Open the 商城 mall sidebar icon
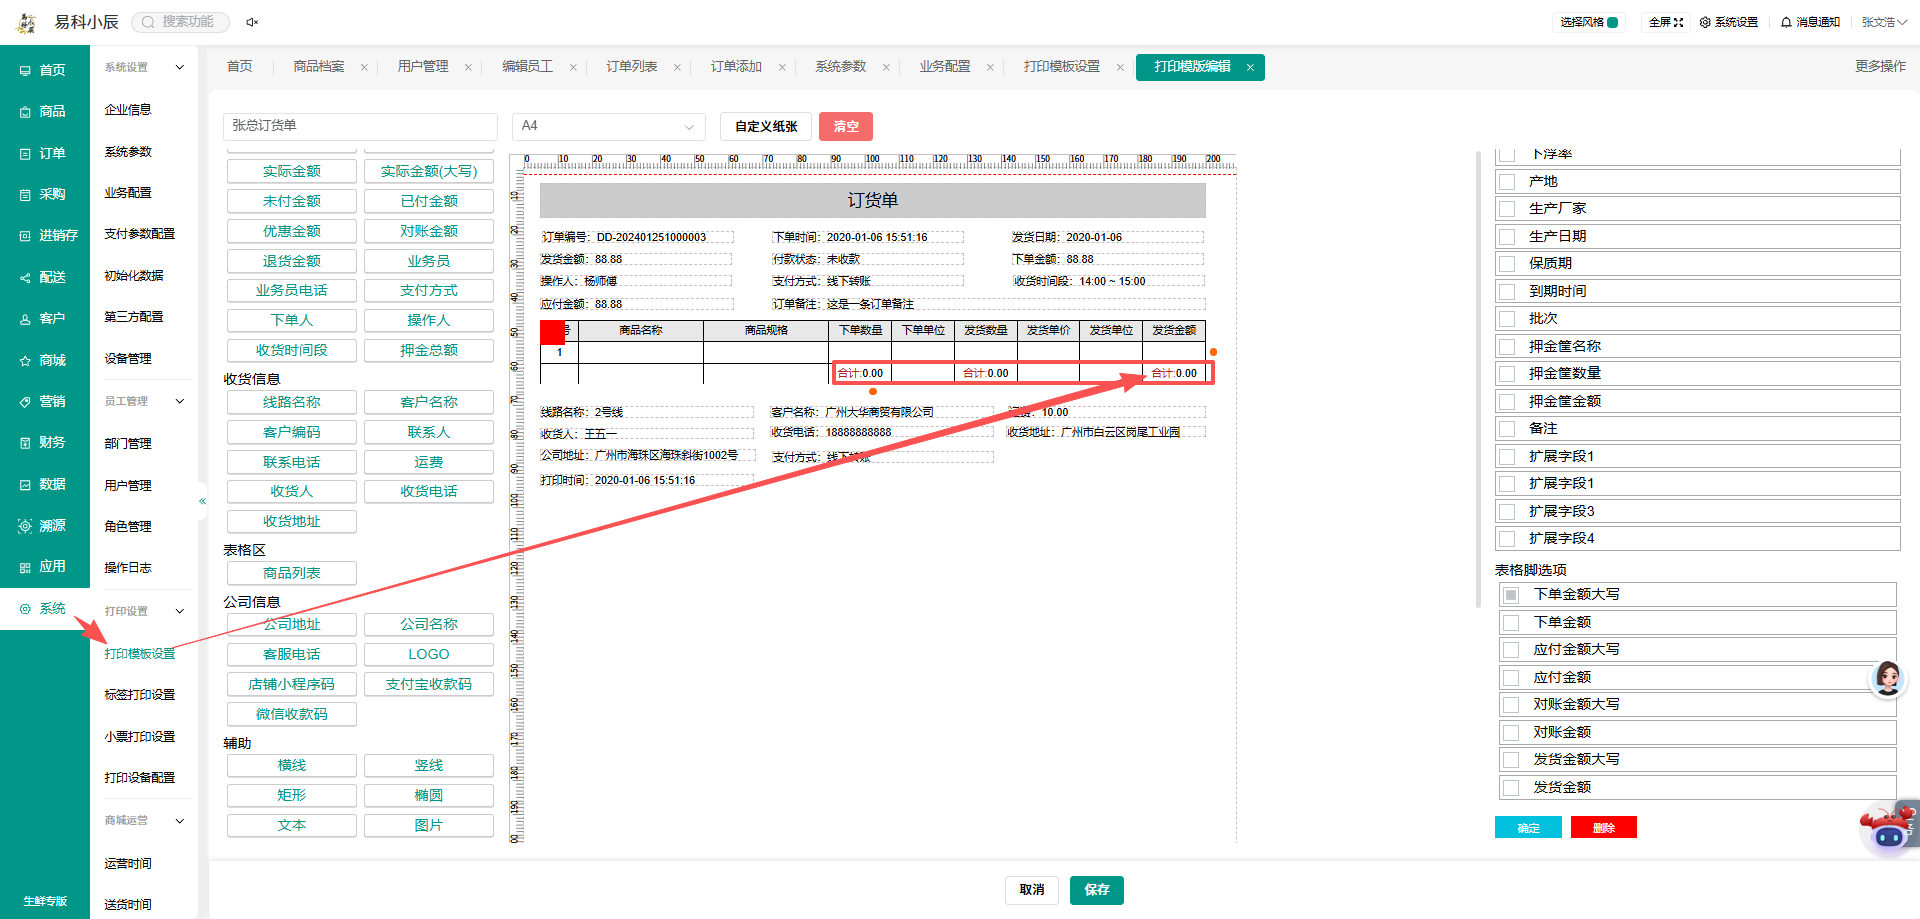Screen dimensions: 1920x919 25,361
